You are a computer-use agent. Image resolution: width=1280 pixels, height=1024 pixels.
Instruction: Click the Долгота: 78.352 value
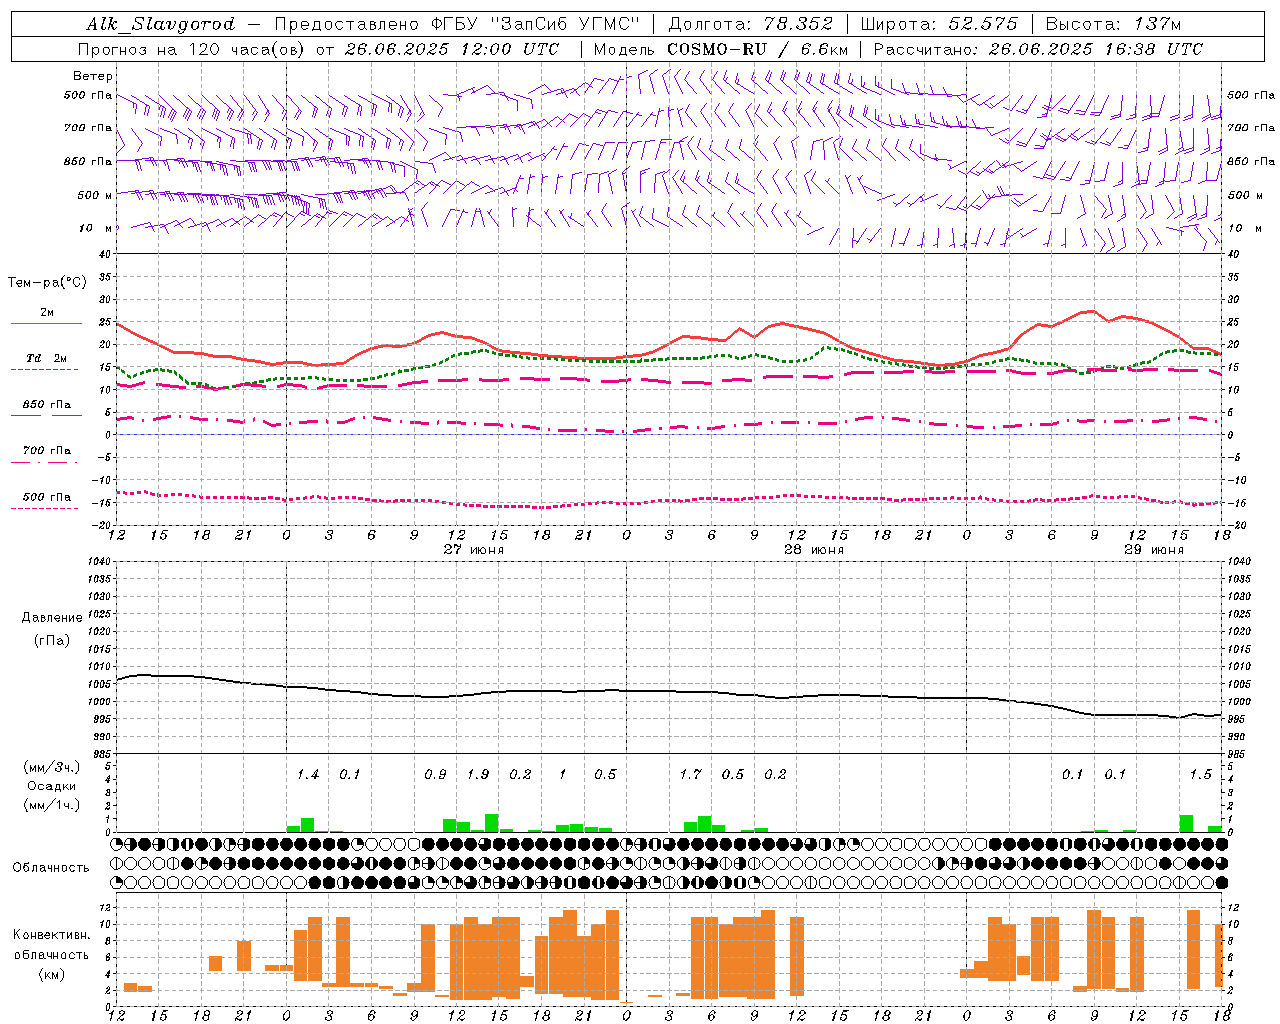coord(750,24)
